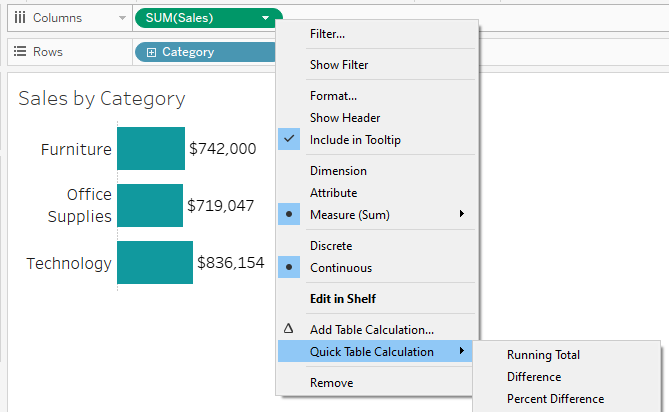
Task: Open the Format... option
Action: click(x=333, y=96)
